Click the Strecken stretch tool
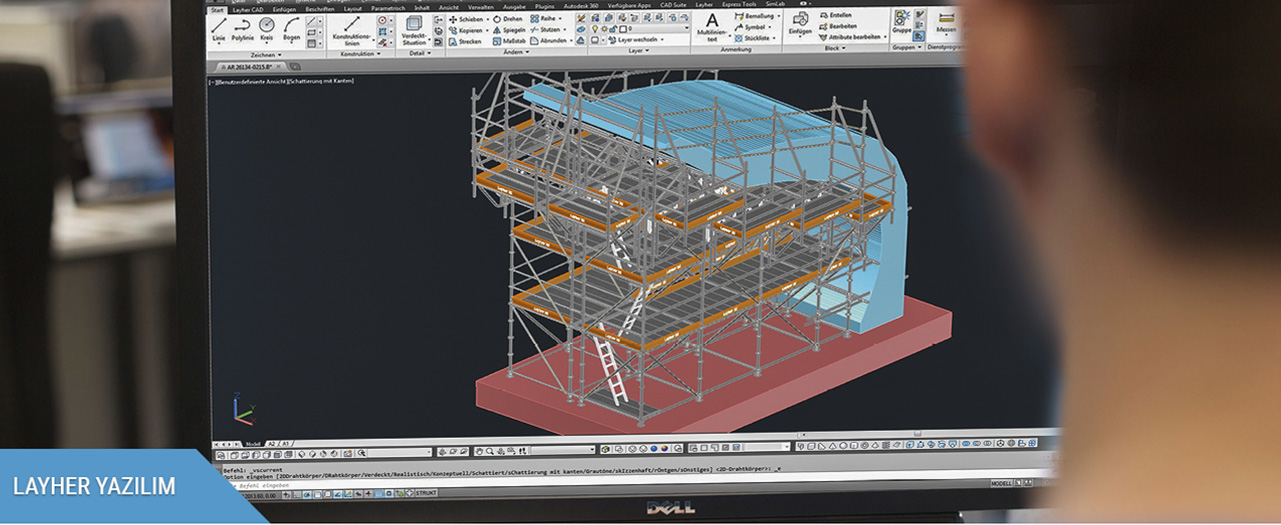 [x=466, y=41]
